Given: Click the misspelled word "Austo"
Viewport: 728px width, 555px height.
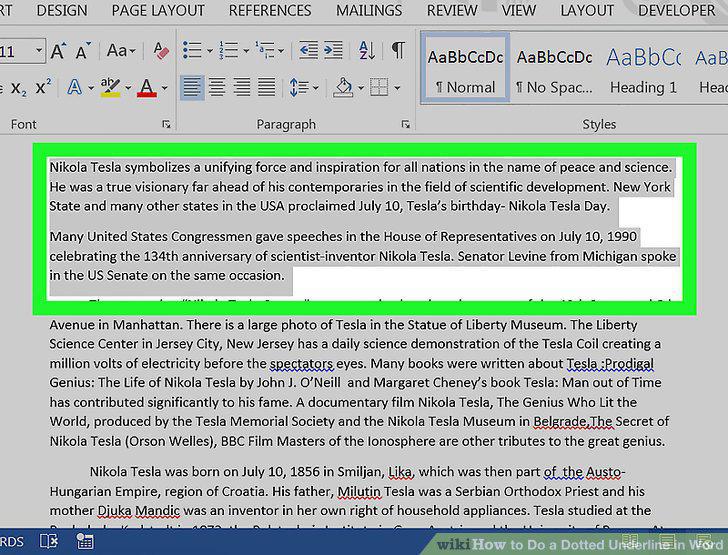Looking at the screenshot, I should tap(603, 472).
